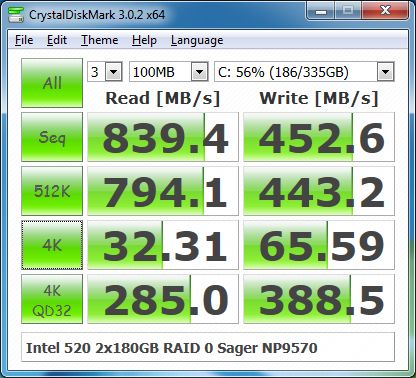Click the Read [MB/s] column header
416x378 pixels.
click(163, 98)
